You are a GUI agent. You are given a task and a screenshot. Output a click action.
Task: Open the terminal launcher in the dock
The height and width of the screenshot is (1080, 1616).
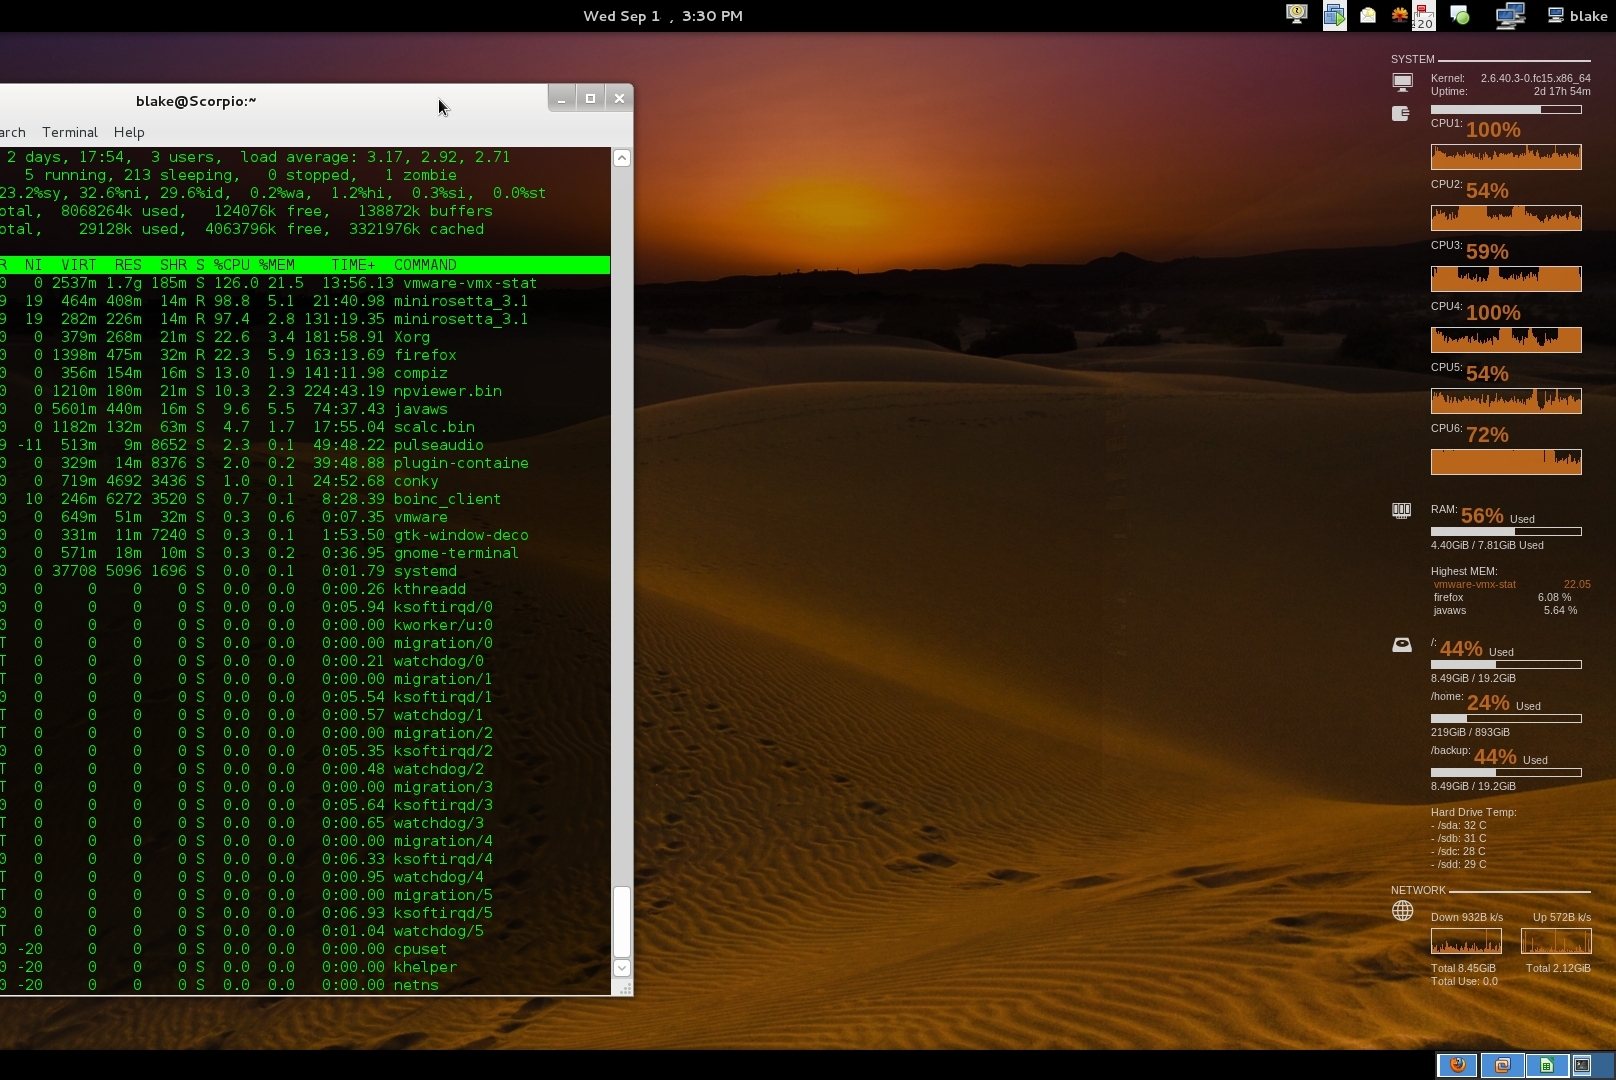1585,1065
